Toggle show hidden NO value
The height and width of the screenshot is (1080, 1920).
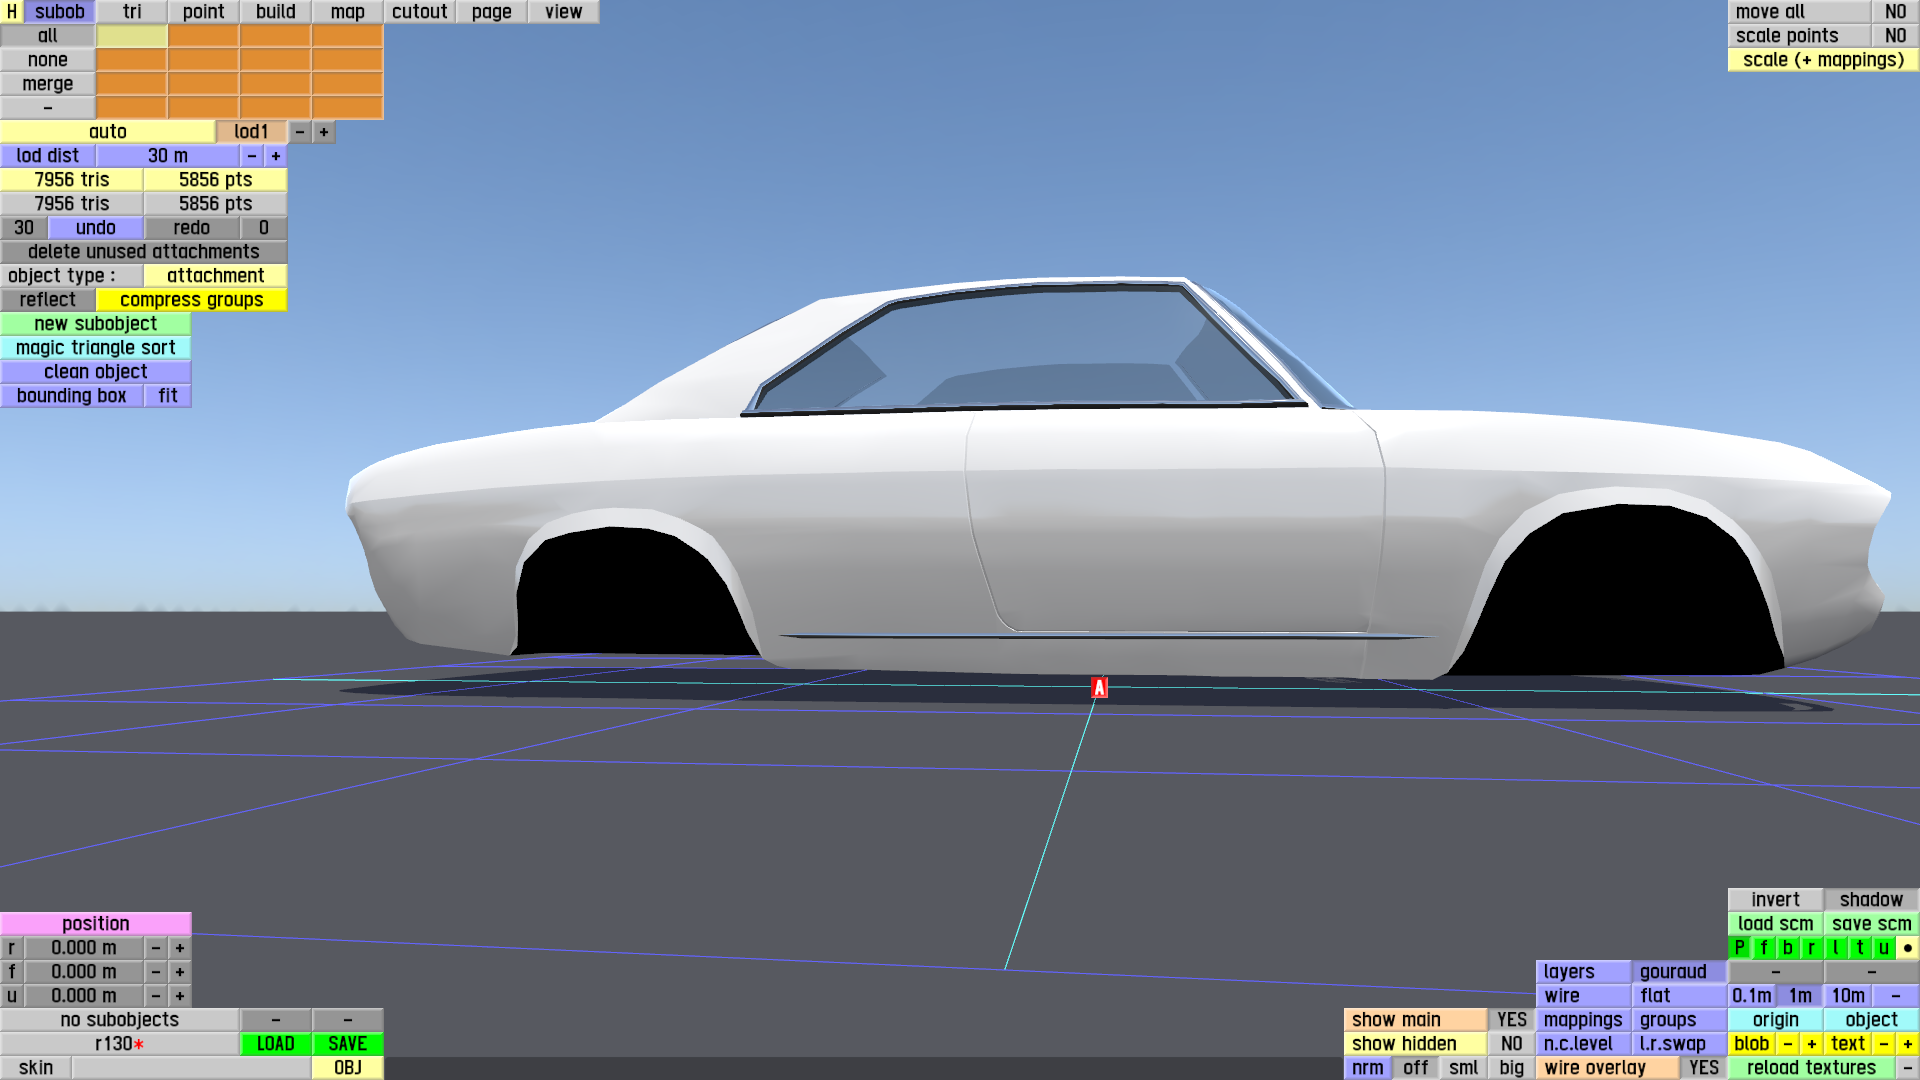pos(1511,1043)
